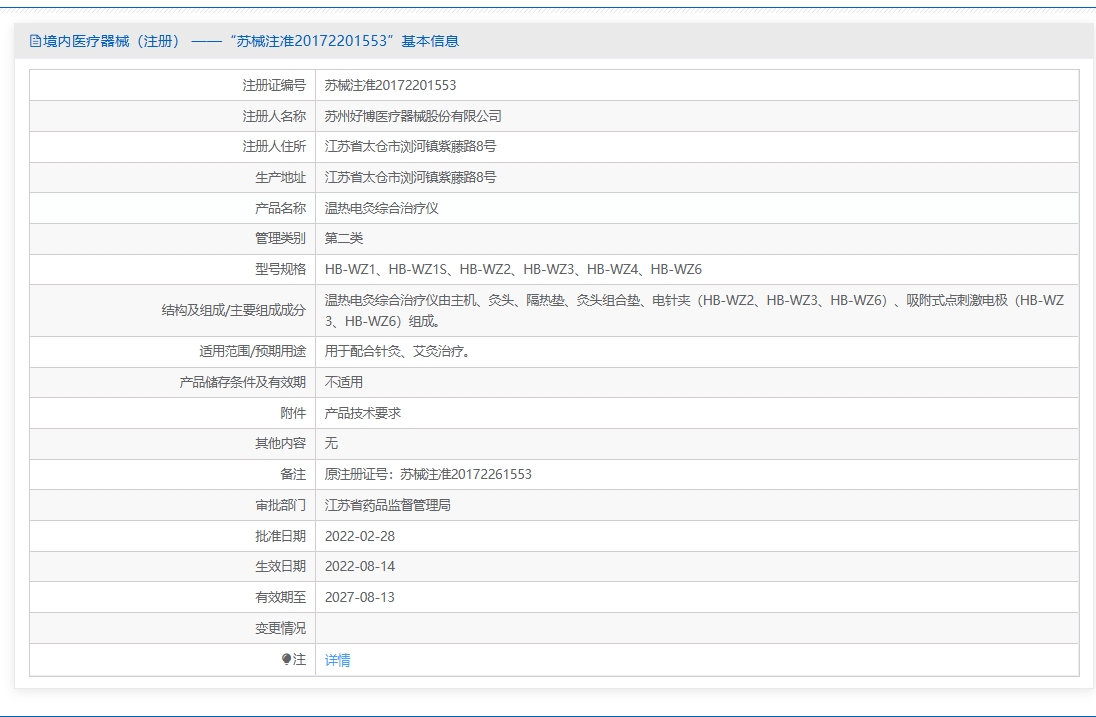Screen dimensions: 1096x717
Task: Click the 型号规格 row label
Action: (280, 269)
